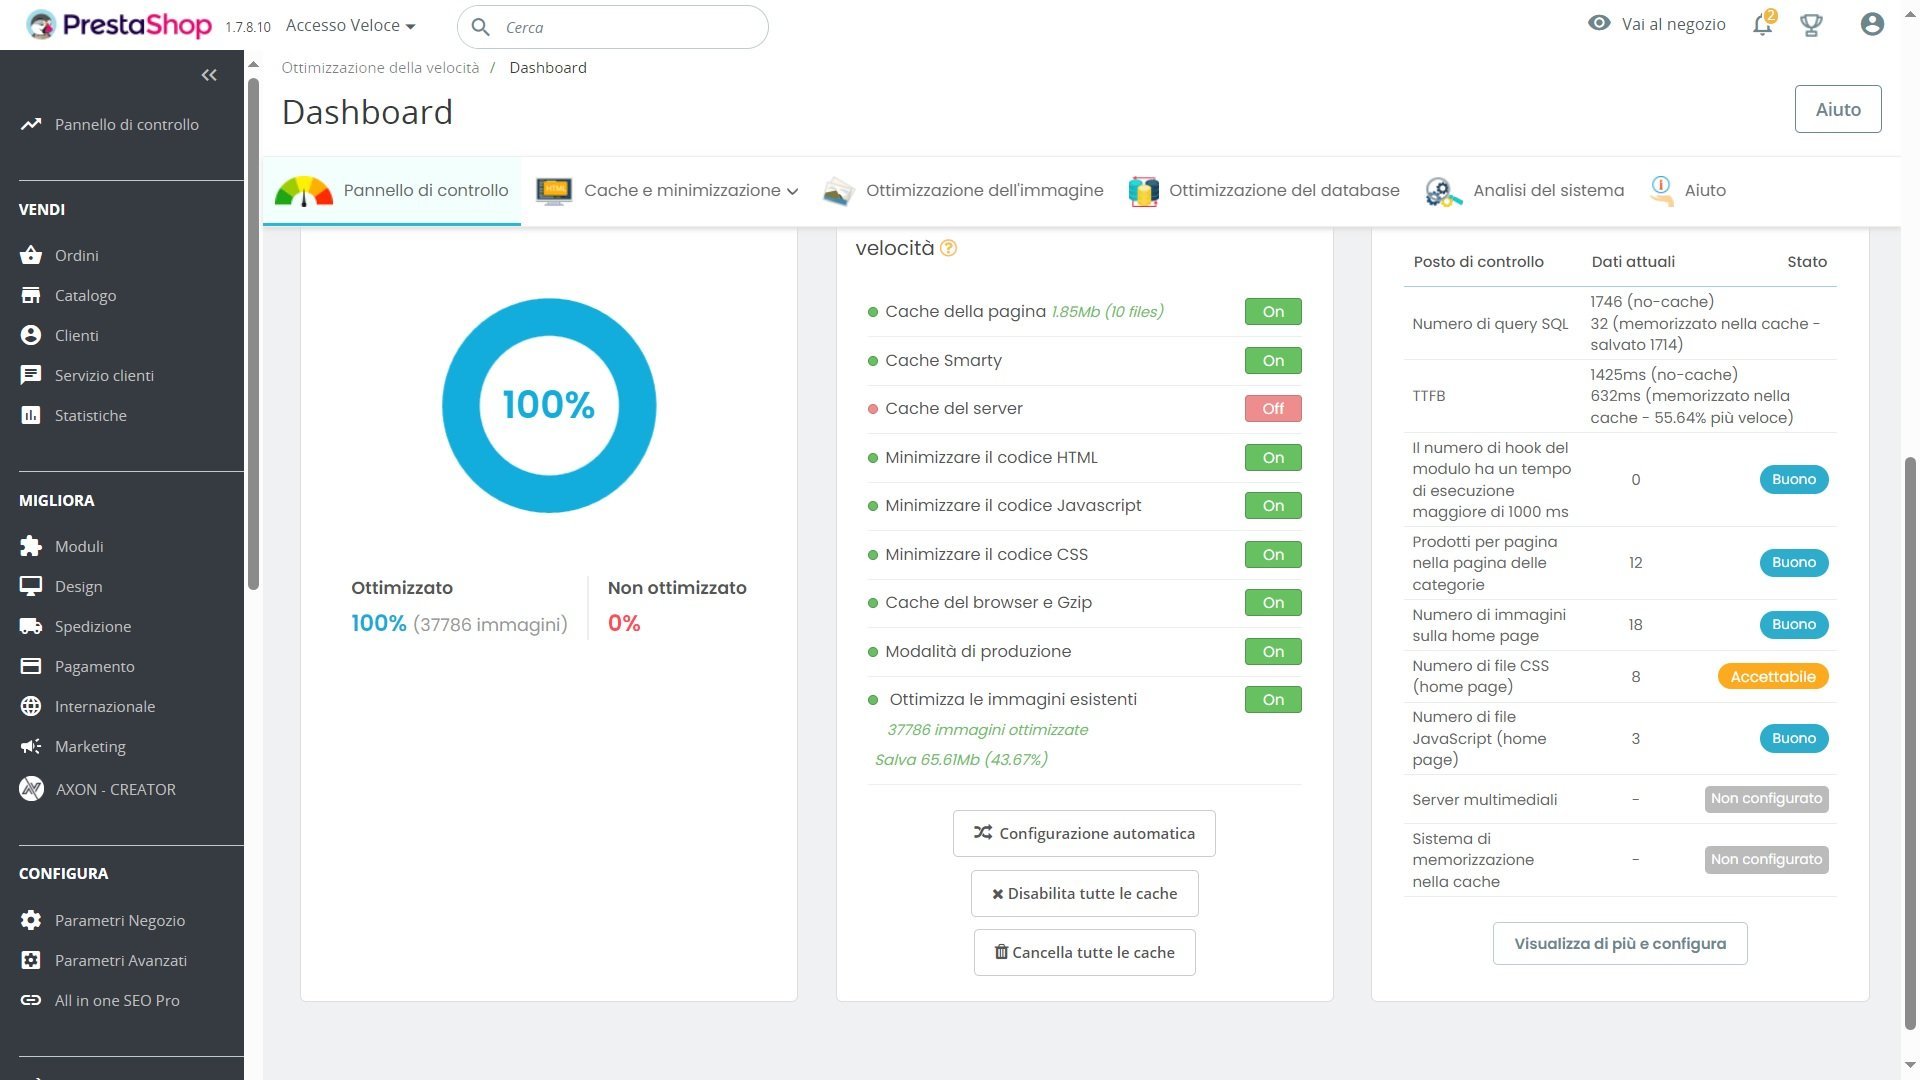Open Cache e minimizzazione dropdown tab

[x=668, y=190]
